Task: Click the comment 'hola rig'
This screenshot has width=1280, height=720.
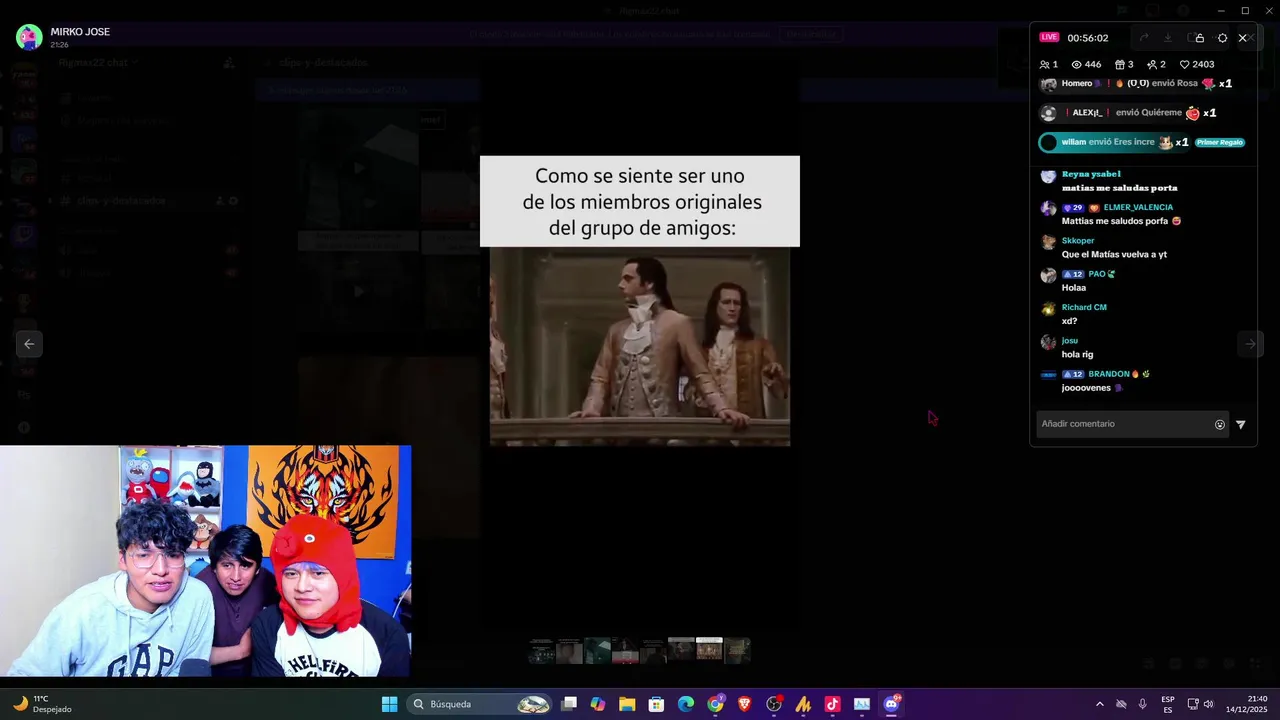Action: click(1077, 354)
